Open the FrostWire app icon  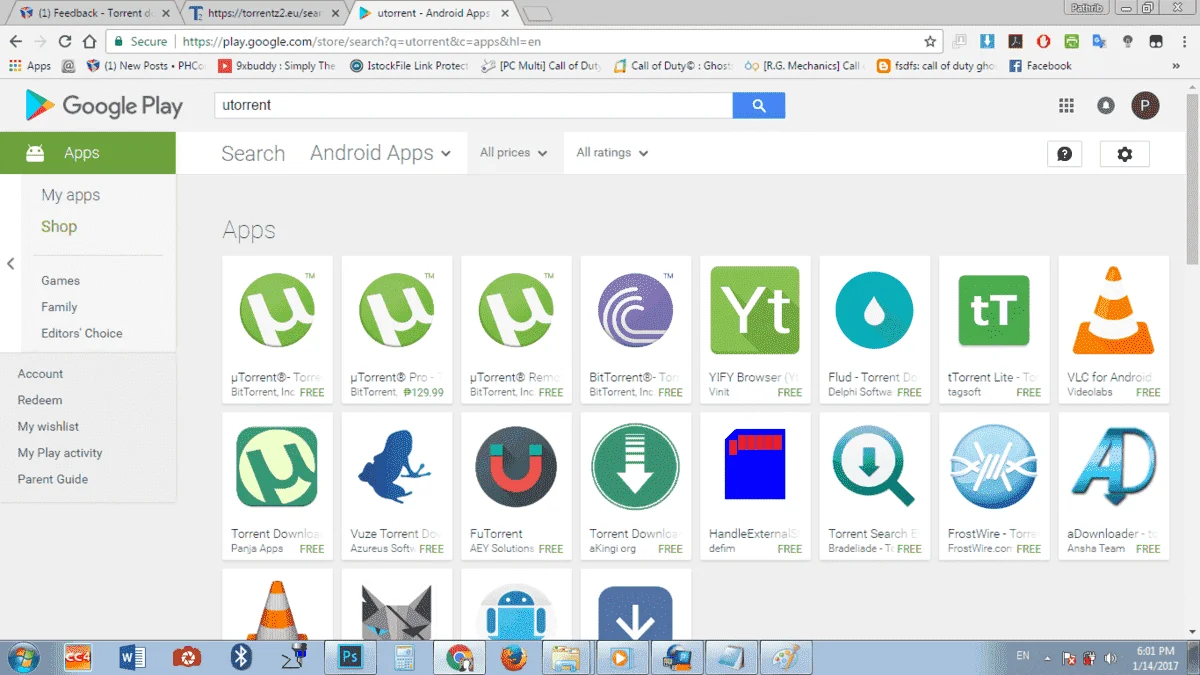(x=993, y=466)
